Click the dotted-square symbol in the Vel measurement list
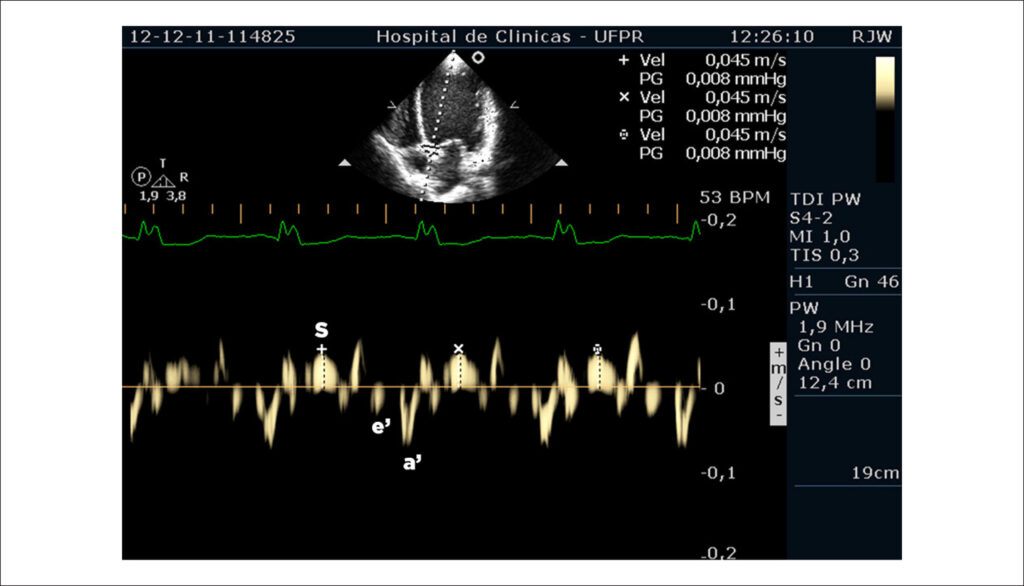 pyautogui.click(x=624, y=135)
